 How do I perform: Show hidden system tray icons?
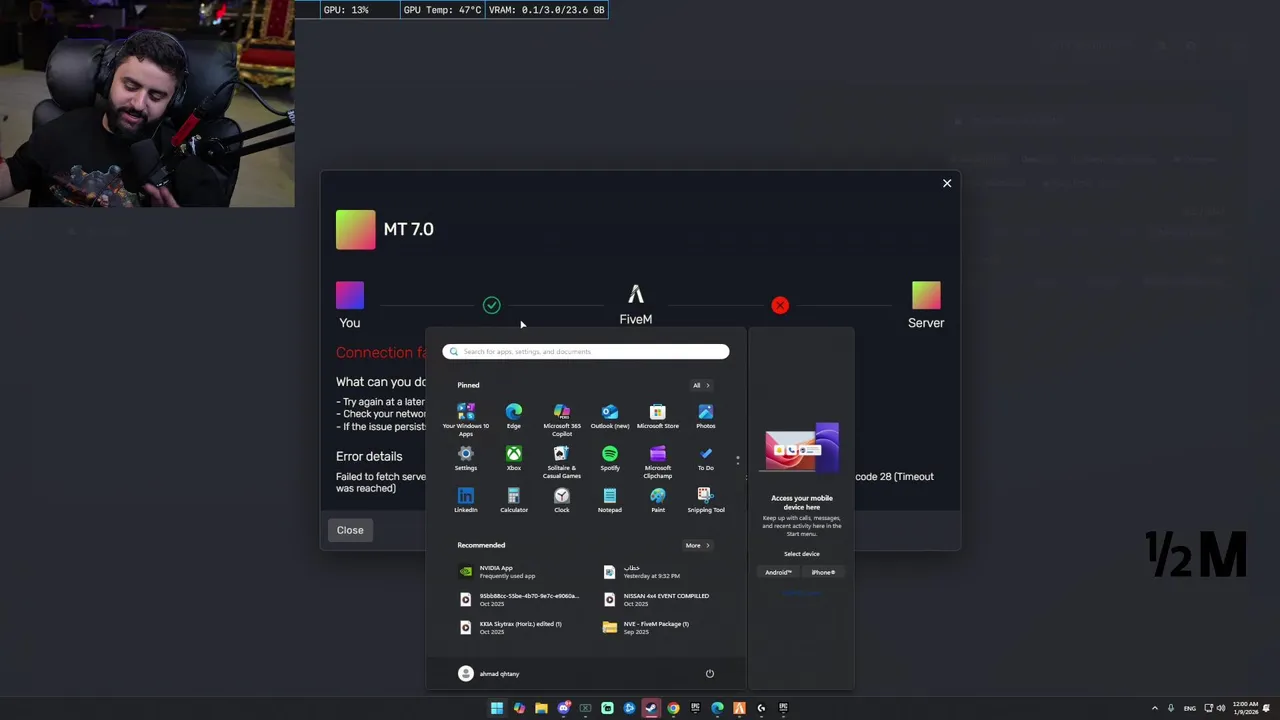tap(1155, 708)
